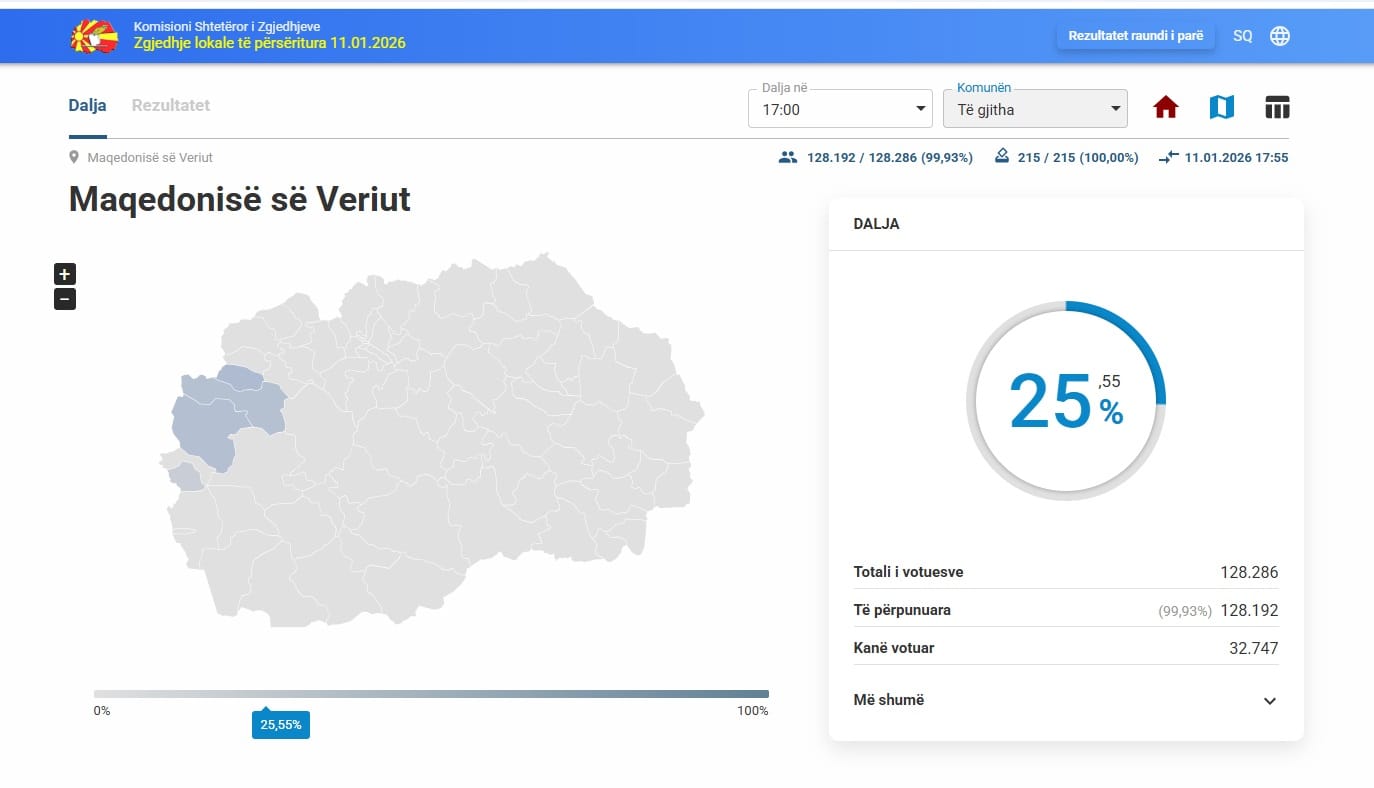Expand the Më shumë section chevron

click(1269, 700)
